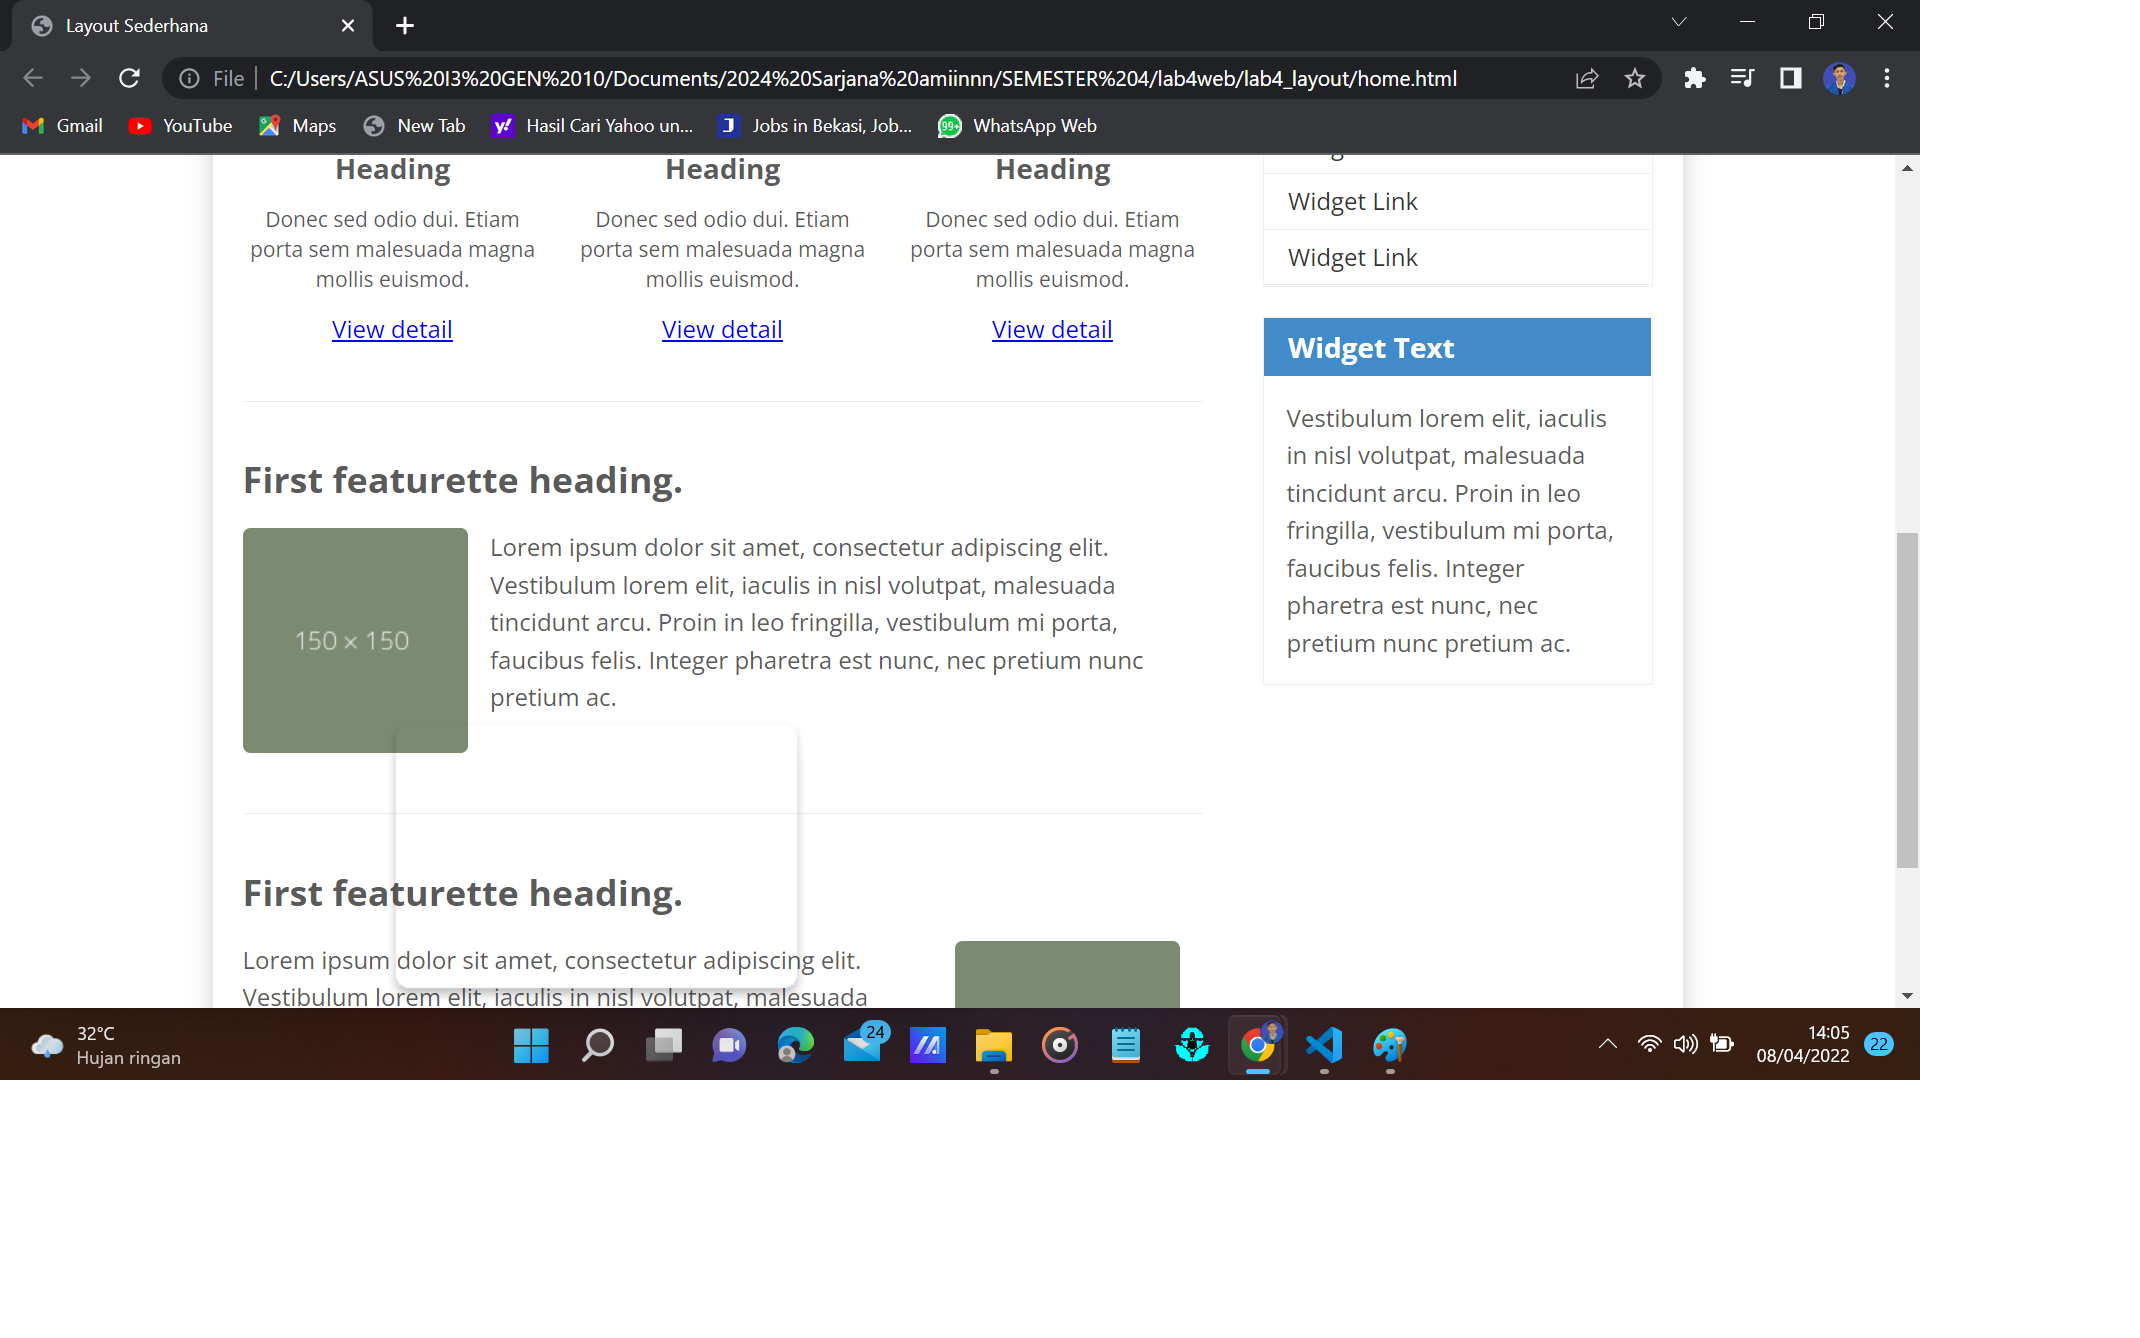
Task: Open Visual Studio Code from taskbar
Action: click(x=1324, y=1045)
